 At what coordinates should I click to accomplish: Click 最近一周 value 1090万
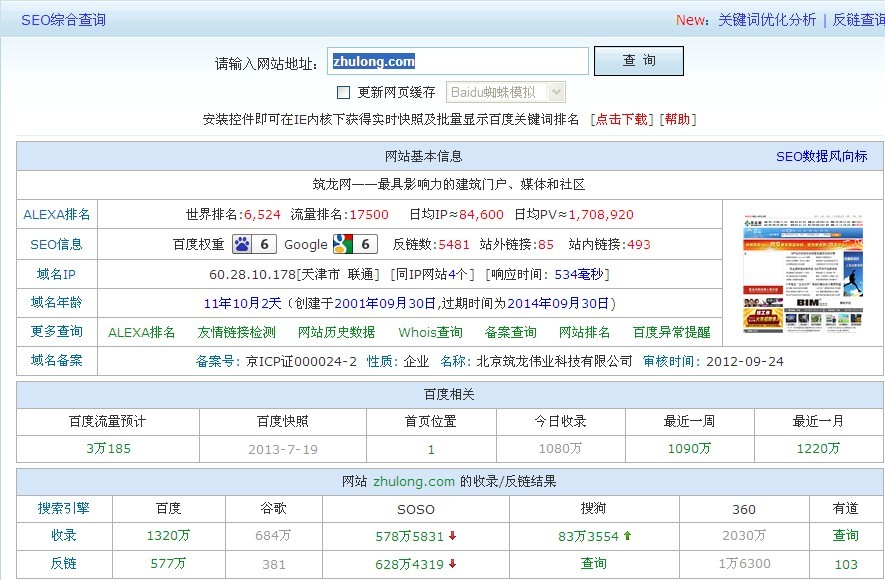pyautogui.click(x=690, y=449)
